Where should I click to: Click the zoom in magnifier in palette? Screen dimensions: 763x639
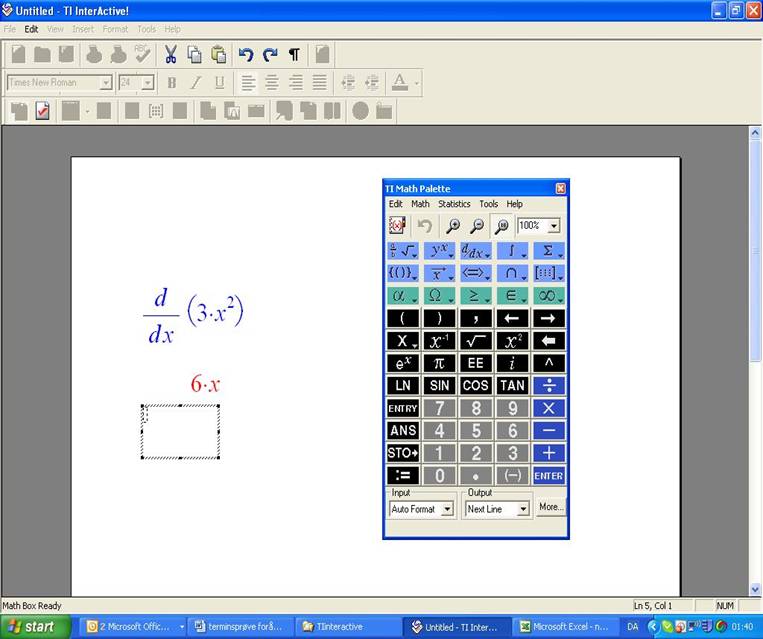[453, 226]
